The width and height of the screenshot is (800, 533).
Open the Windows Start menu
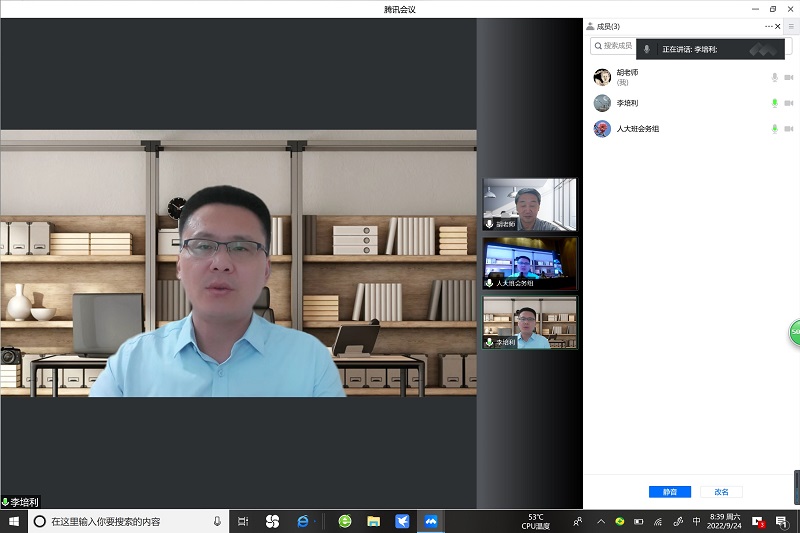[x=14, y=521]
